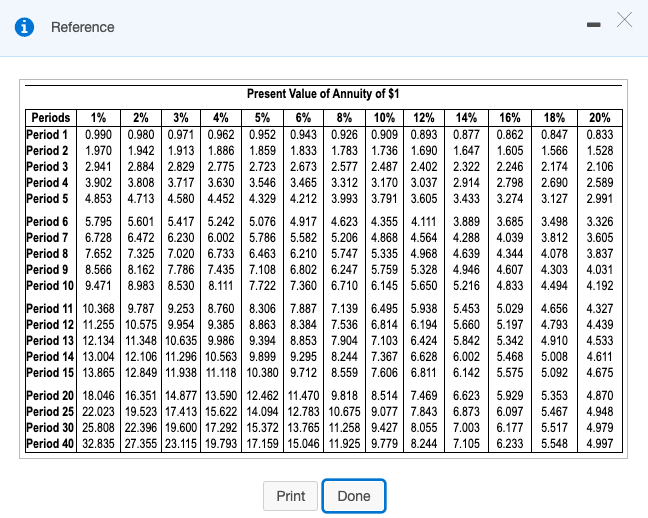The width and height of the screenshot is (648, 518).
Task: Click the 6% column header
Action: tap(303, 118)
